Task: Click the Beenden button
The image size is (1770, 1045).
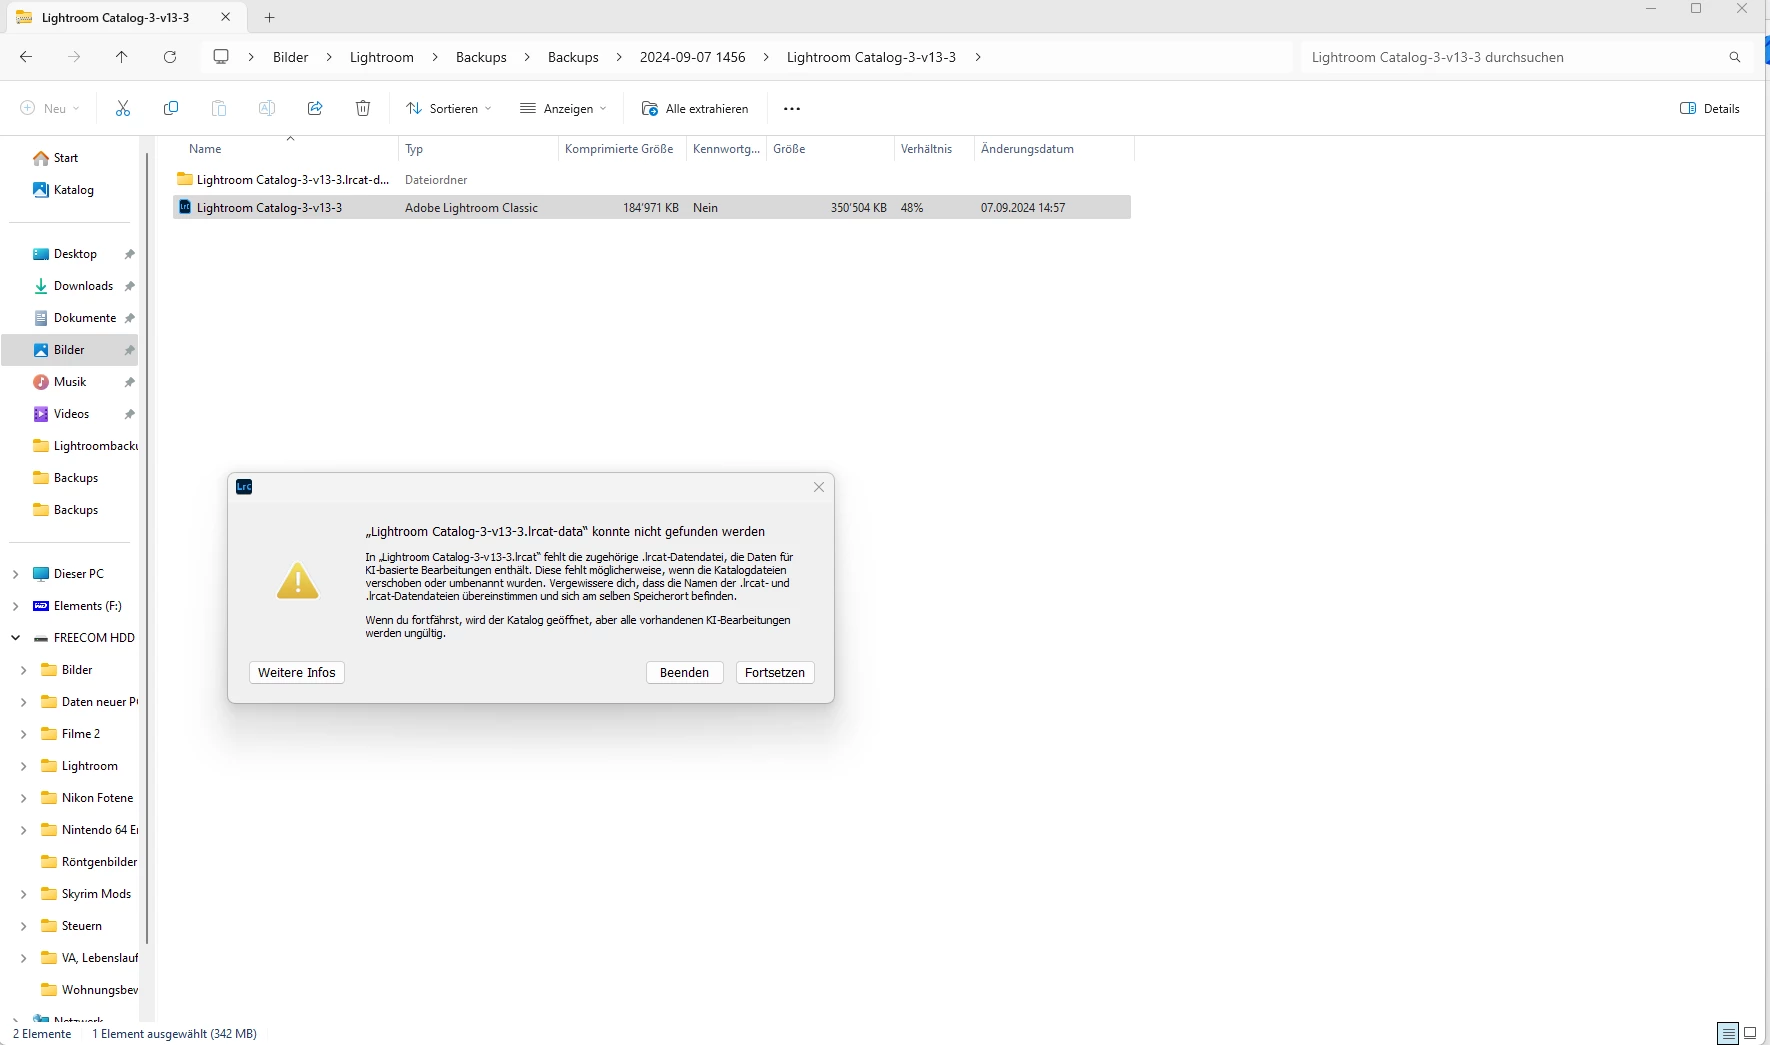Action: 685,673
